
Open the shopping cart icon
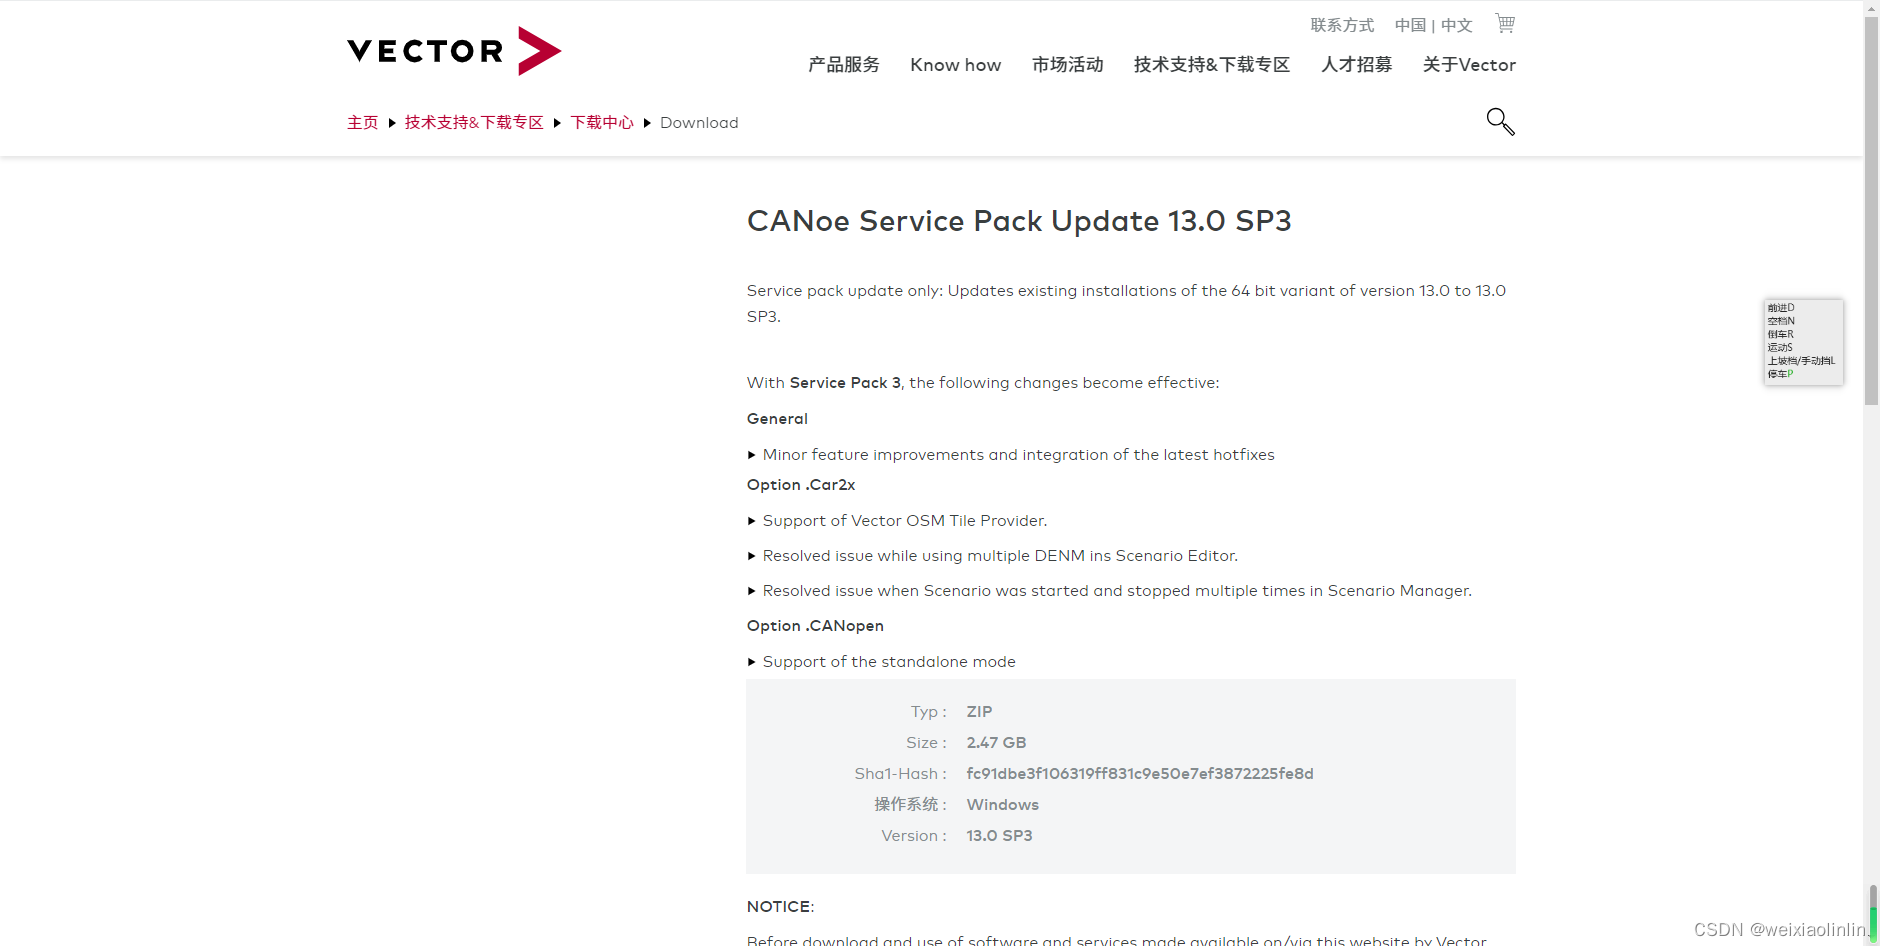(1505, 23)
